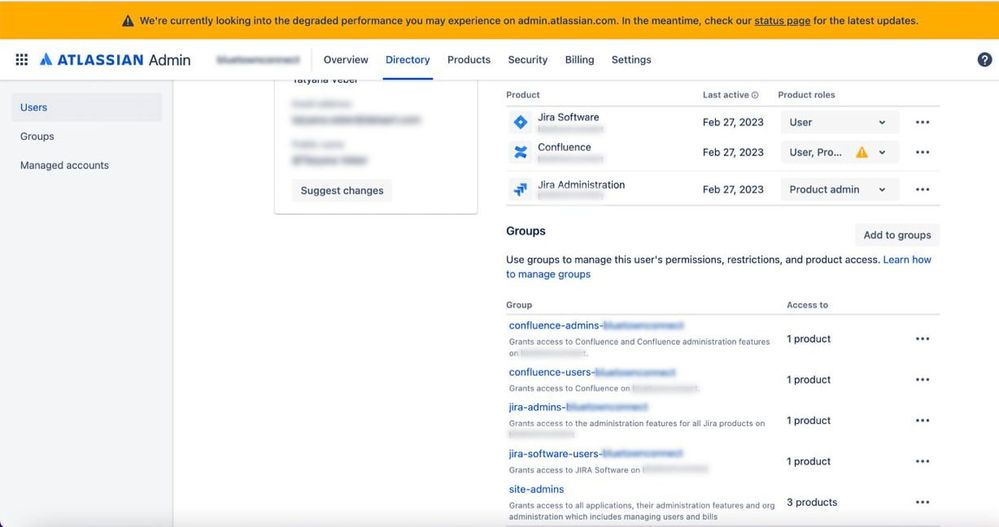Open the status page link
This screenshot has width=999, height=527.
(782, 20)
